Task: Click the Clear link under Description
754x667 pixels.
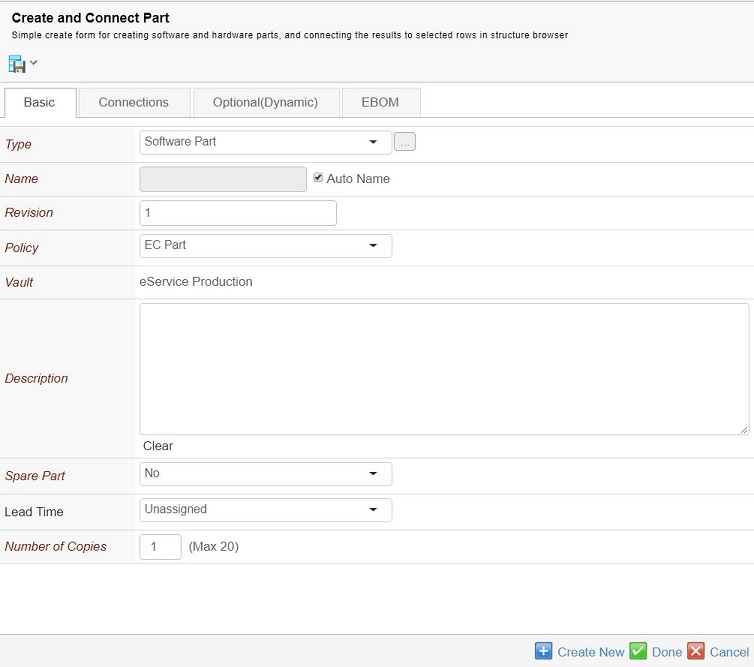Action: pos(158,446)
